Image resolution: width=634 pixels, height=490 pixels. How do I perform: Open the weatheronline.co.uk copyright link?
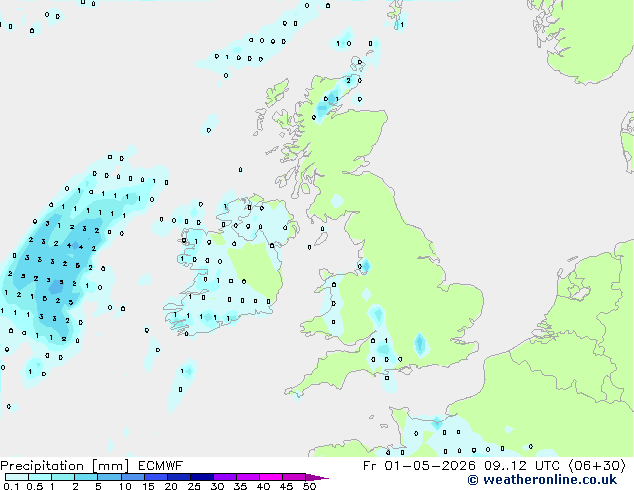point(542,480)
